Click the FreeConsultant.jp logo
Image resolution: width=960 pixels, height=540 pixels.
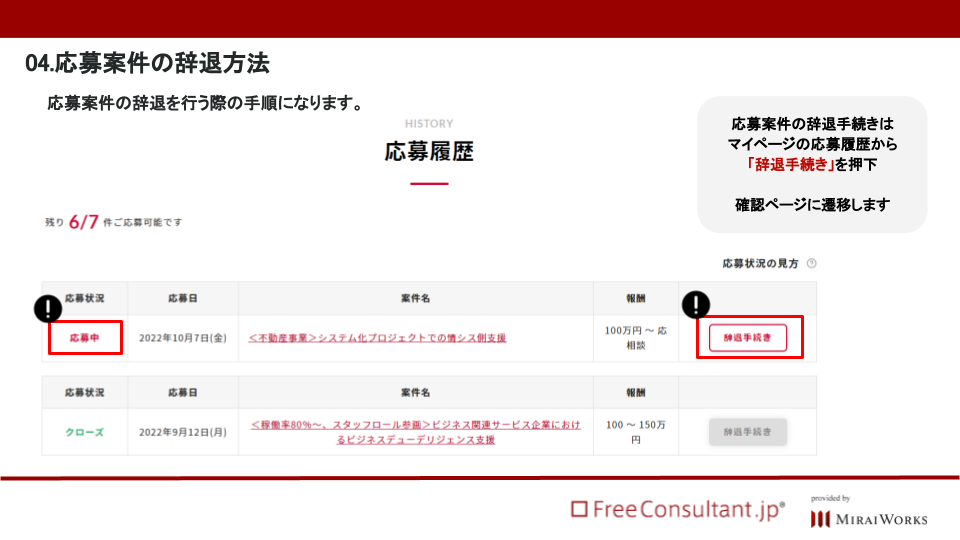(x=678, y=509)
